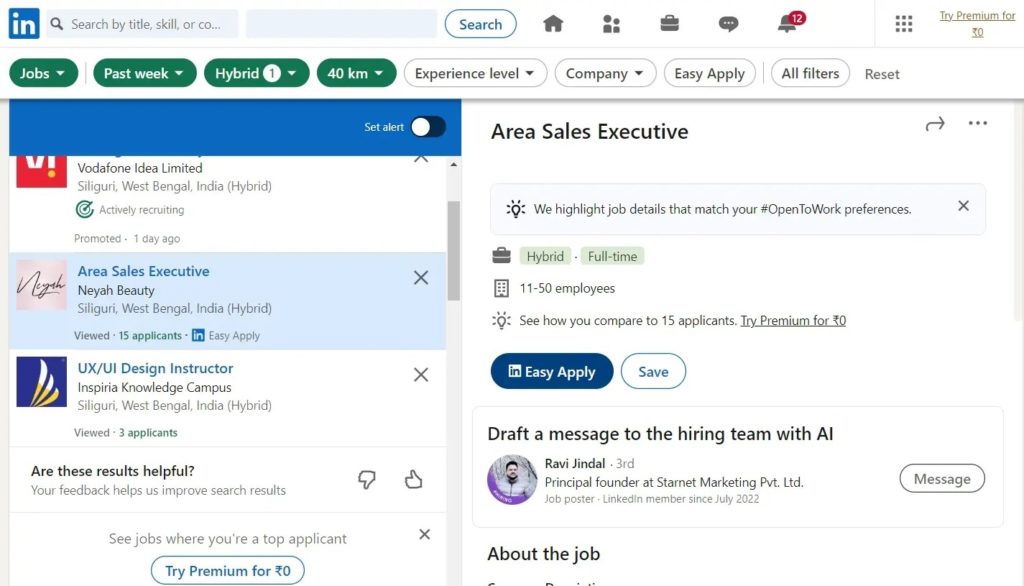Open the job post more options menu
Viewport: 1024px width, 586px height.
tap(977, 123)
